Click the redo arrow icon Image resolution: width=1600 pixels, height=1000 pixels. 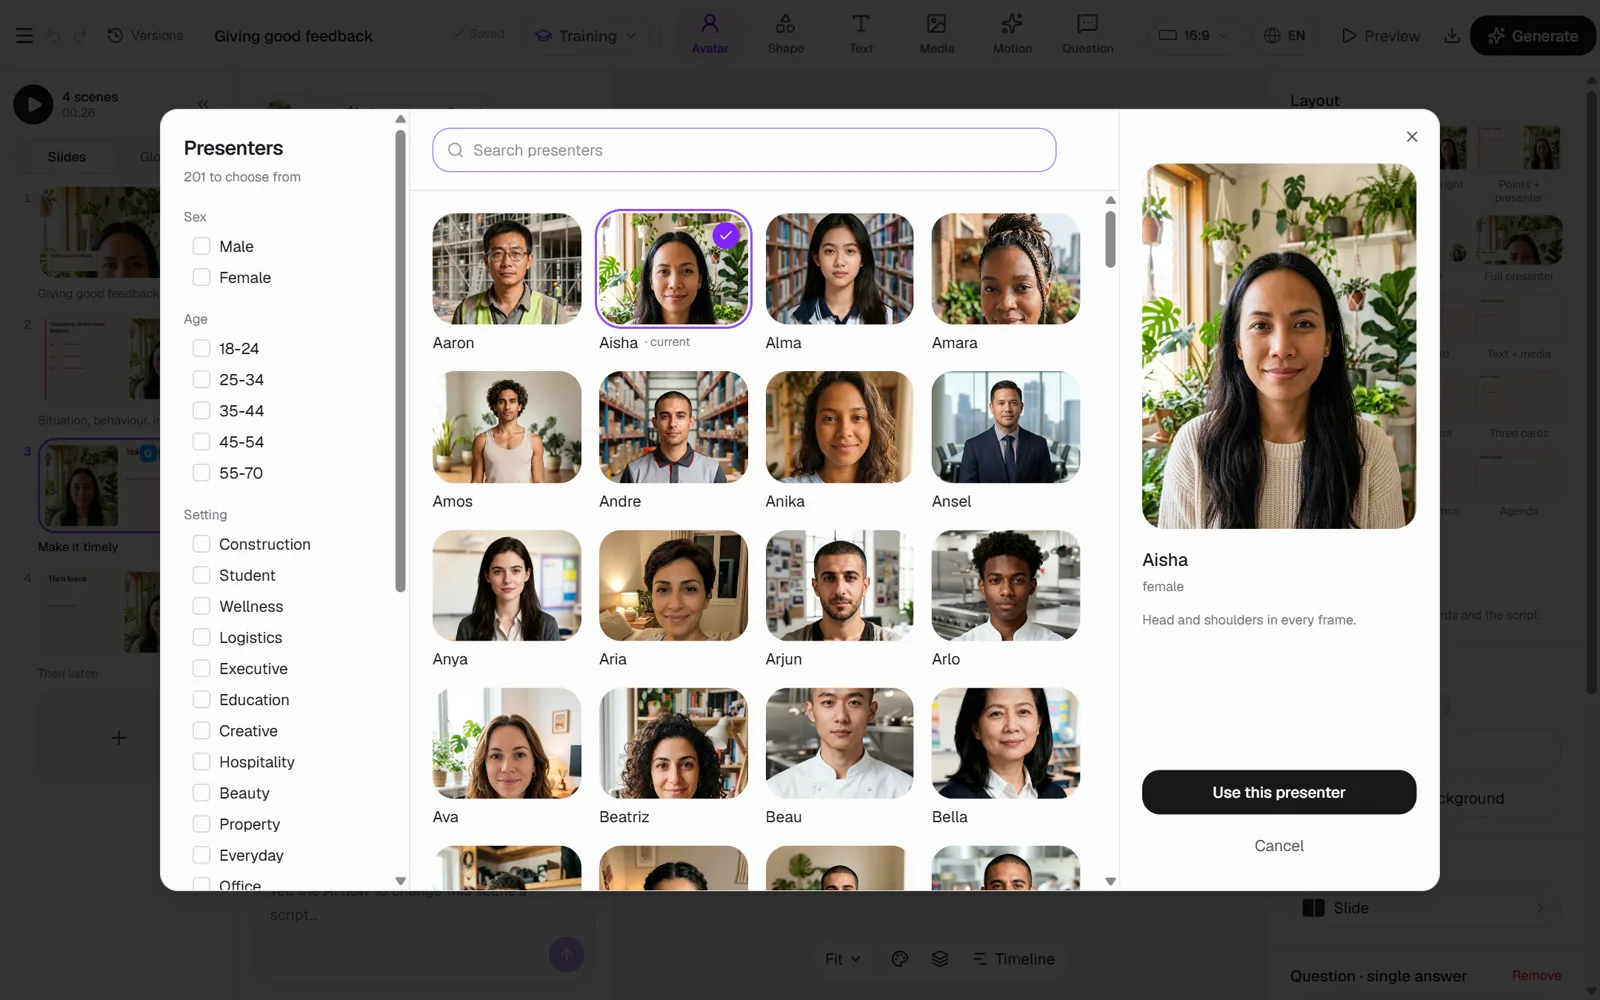pos(80,35)
